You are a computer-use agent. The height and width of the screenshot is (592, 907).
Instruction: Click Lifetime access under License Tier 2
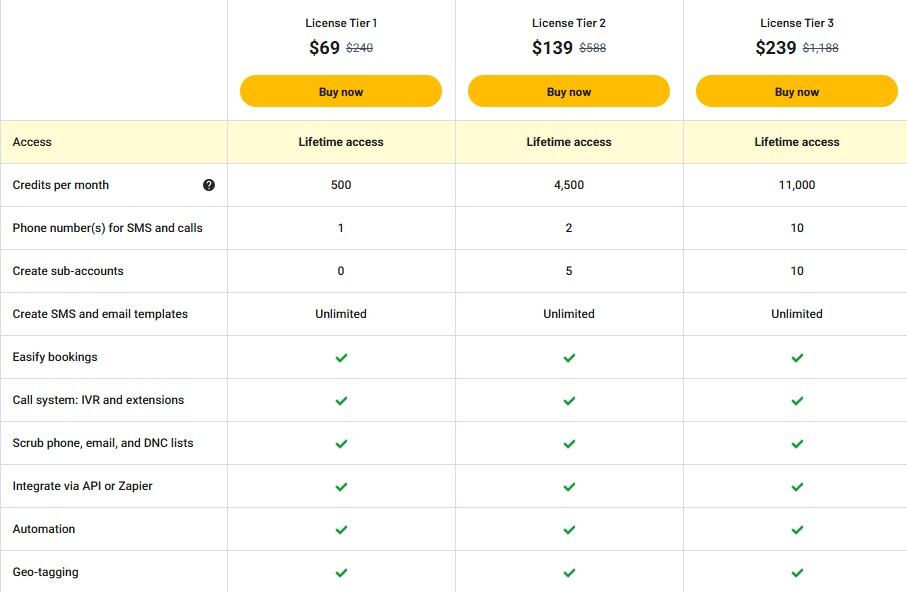coord(569,142)
